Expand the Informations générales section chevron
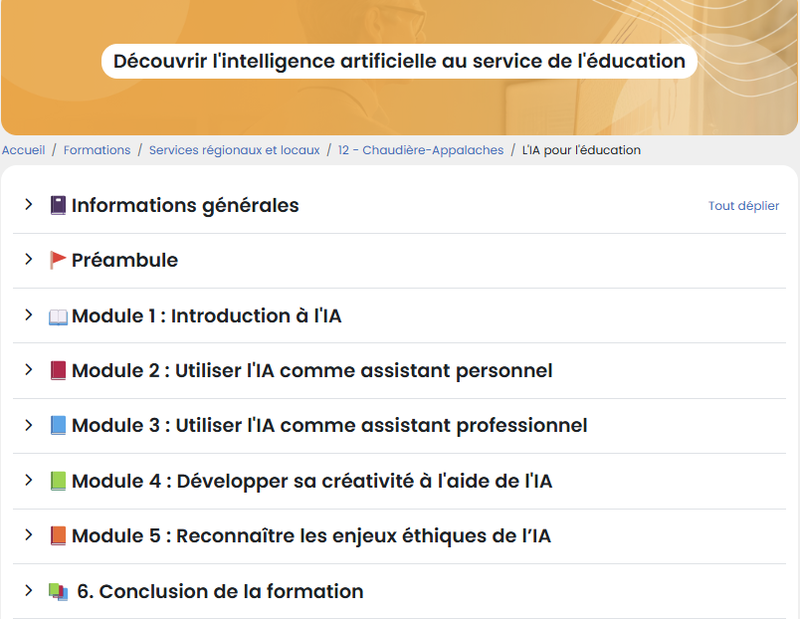 coord(29,205)
